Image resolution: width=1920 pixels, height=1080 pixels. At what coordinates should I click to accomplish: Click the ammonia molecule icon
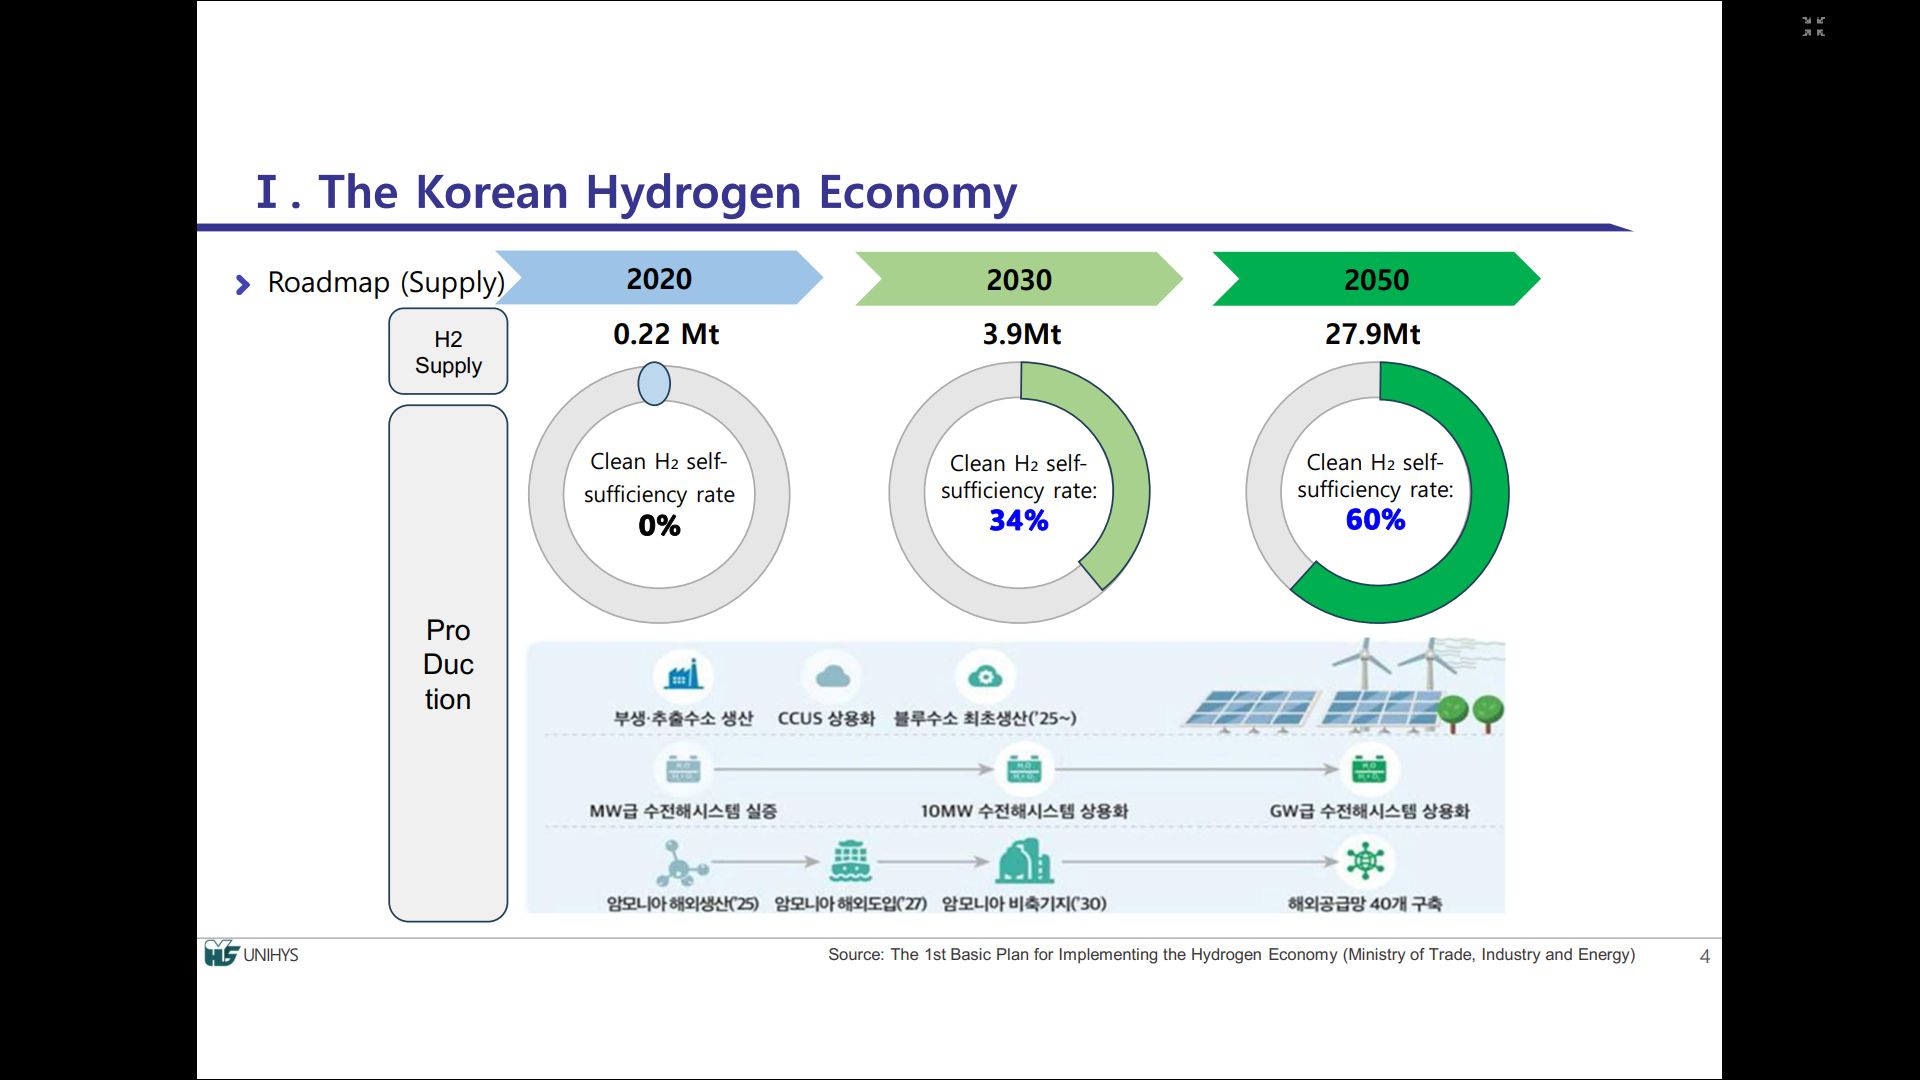pyautogui.click(x=680, y=862)
